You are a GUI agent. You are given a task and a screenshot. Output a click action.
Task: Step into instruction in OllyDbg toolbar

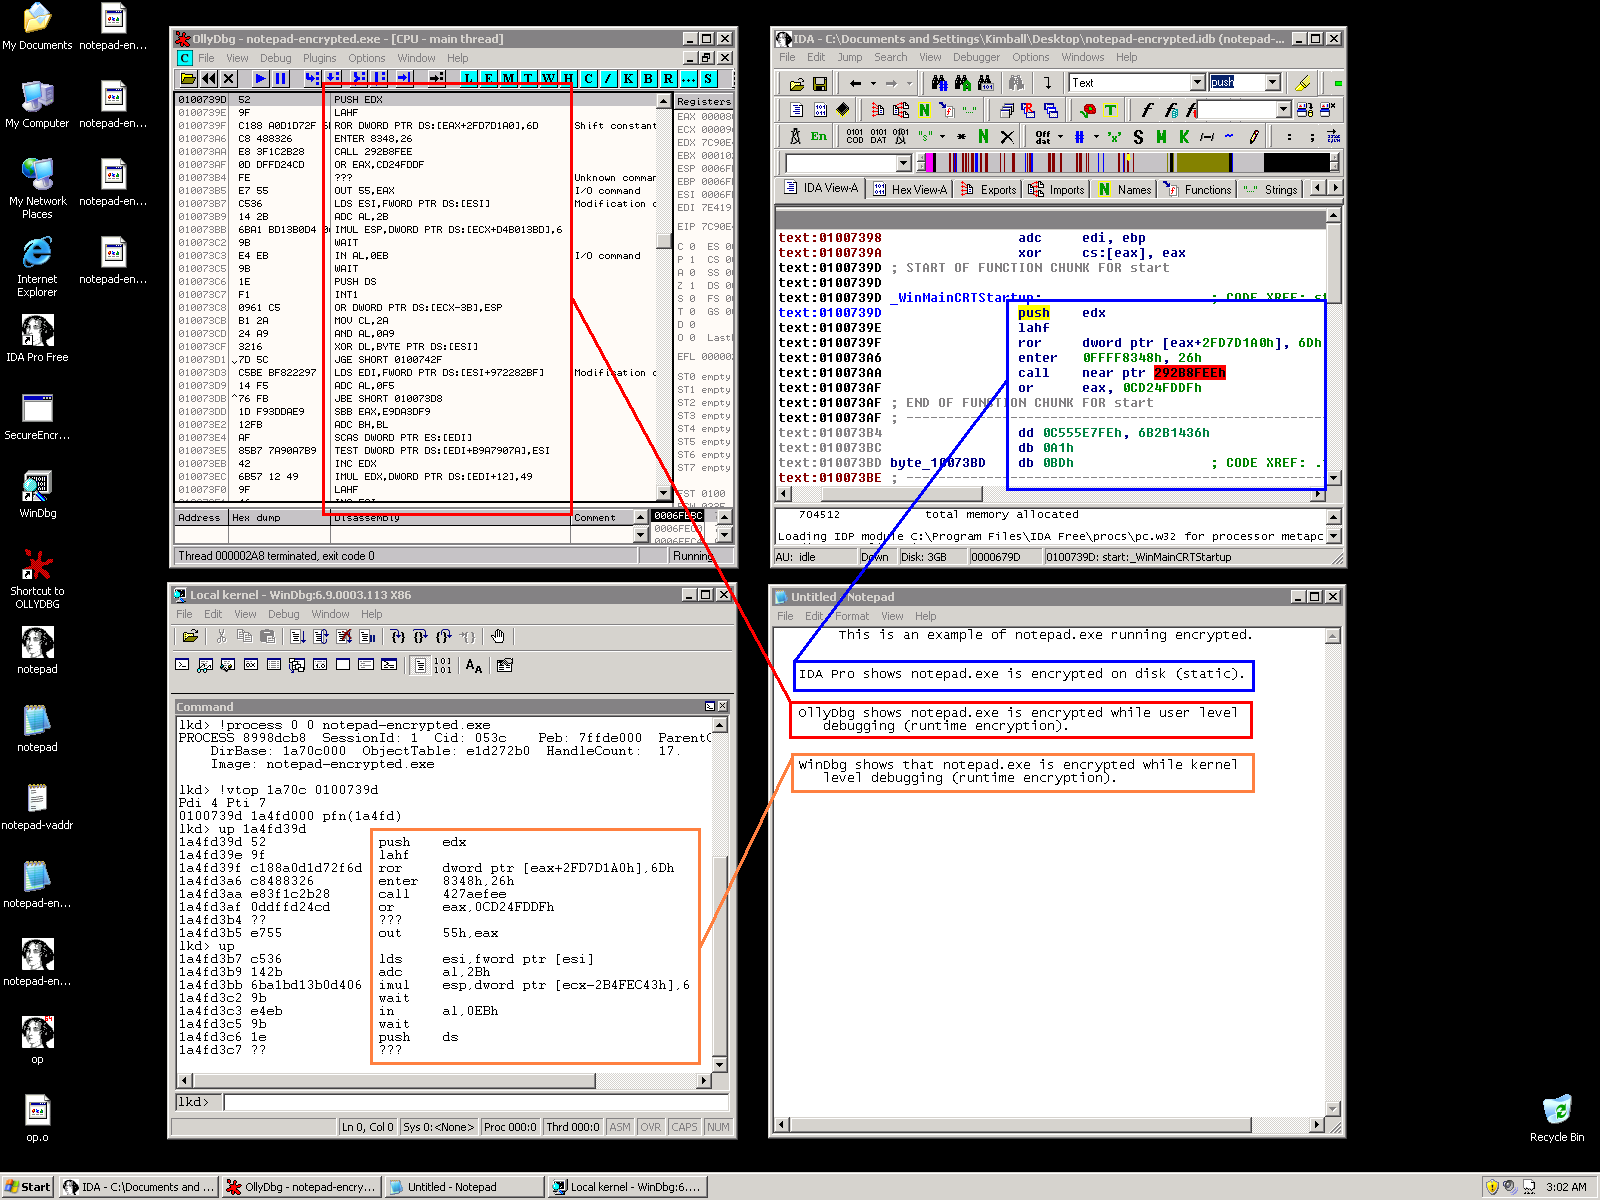click(312, 78)
